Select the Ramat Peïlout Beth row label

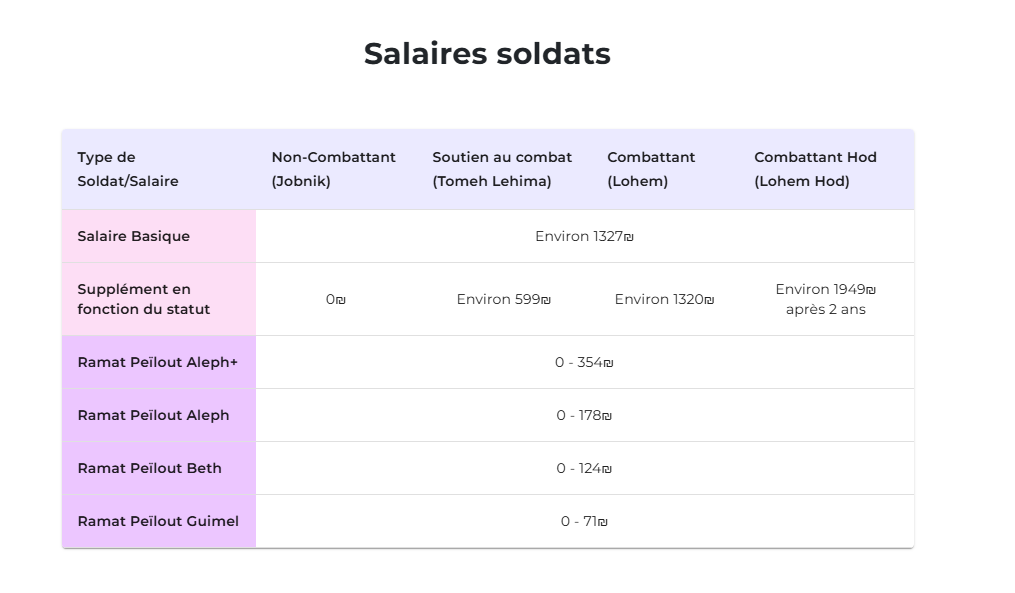coord(159,468)
